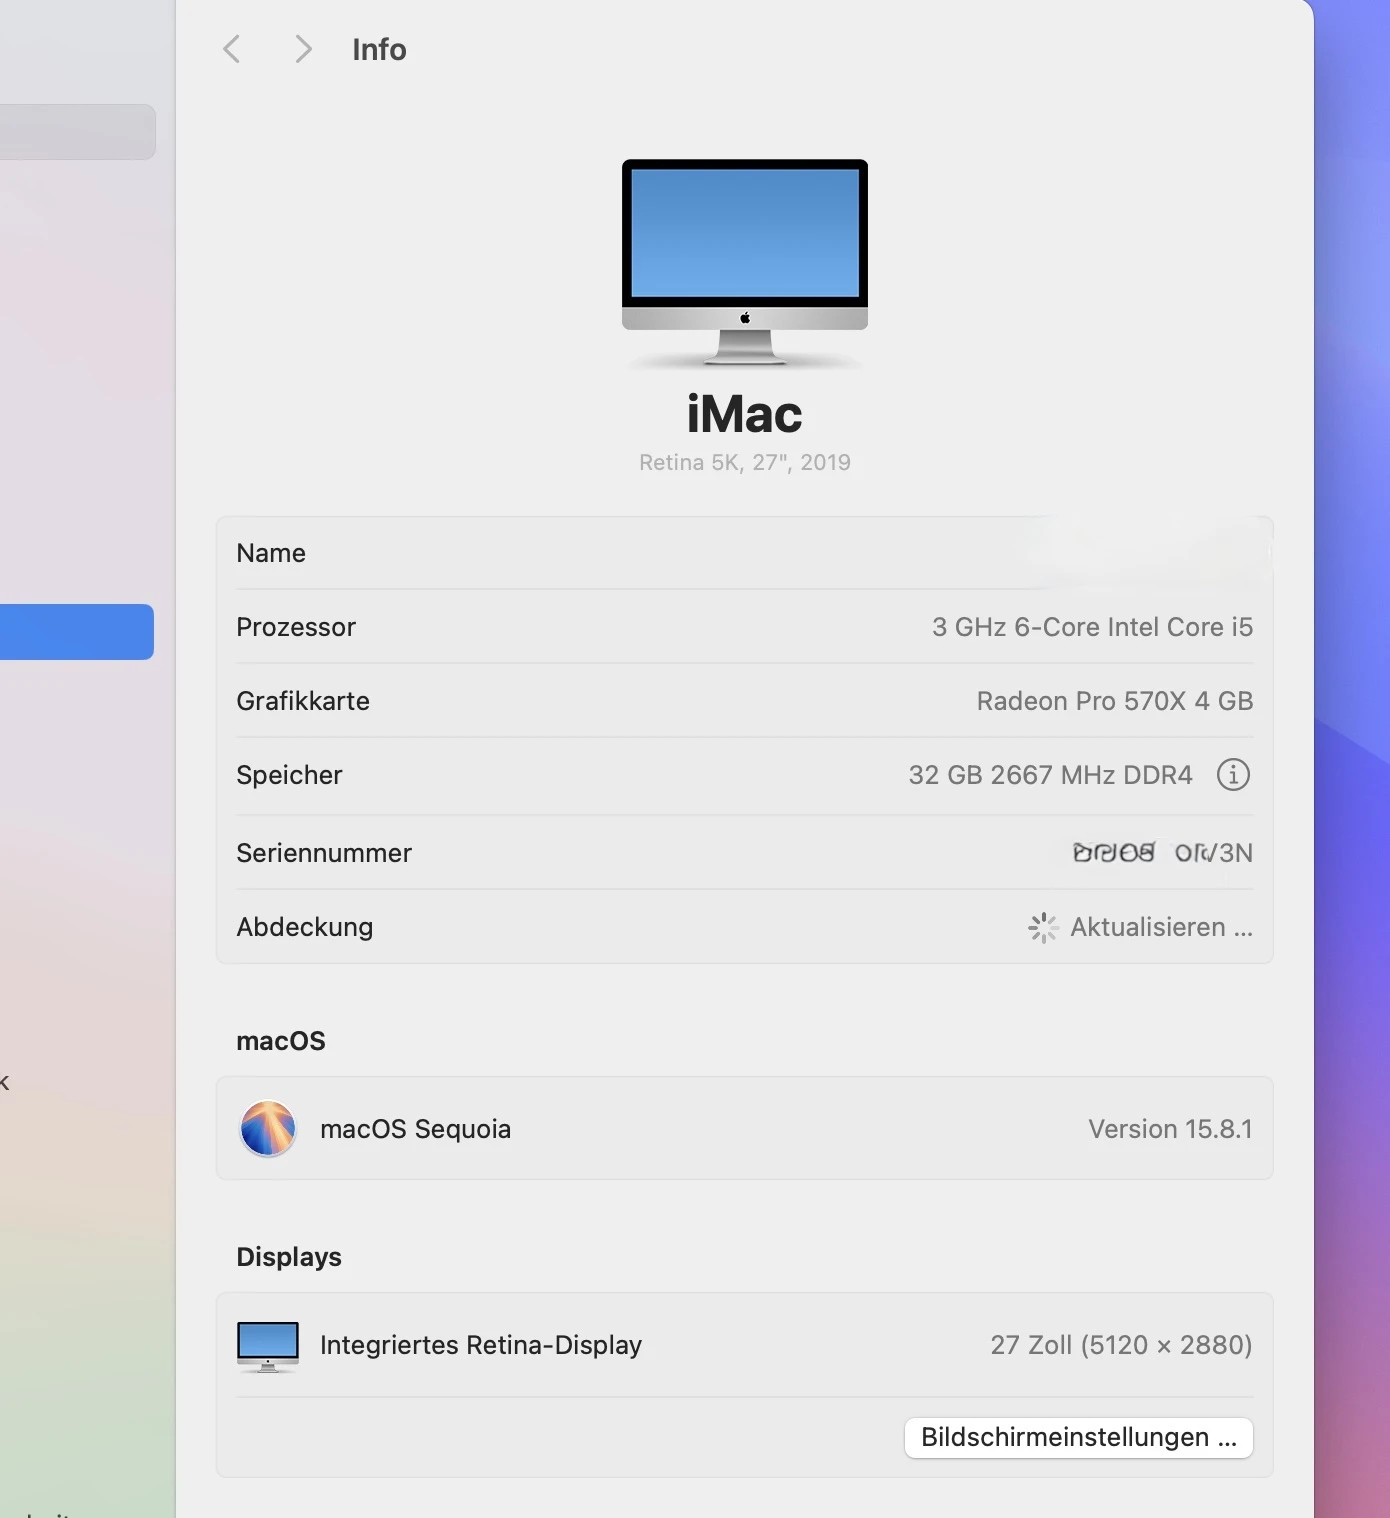1390x1518 pixels.
Task: Open memory details info icon
Action: [1233, 775]
